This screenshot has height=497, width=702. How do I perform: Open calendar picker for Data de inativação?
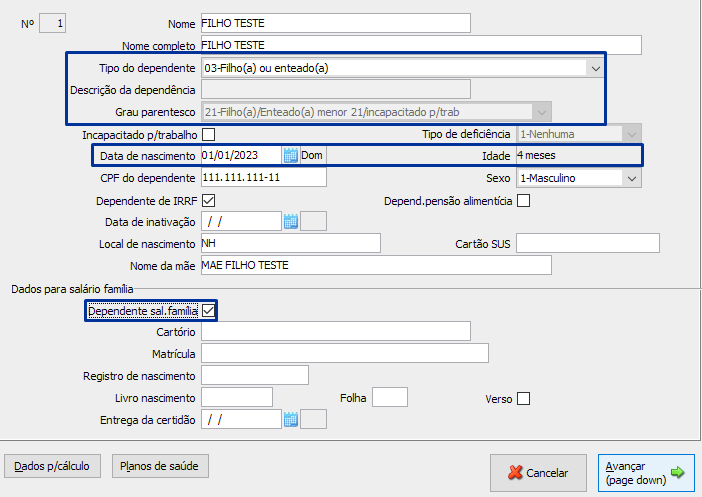pyautogui.click(x=291, y=222)
